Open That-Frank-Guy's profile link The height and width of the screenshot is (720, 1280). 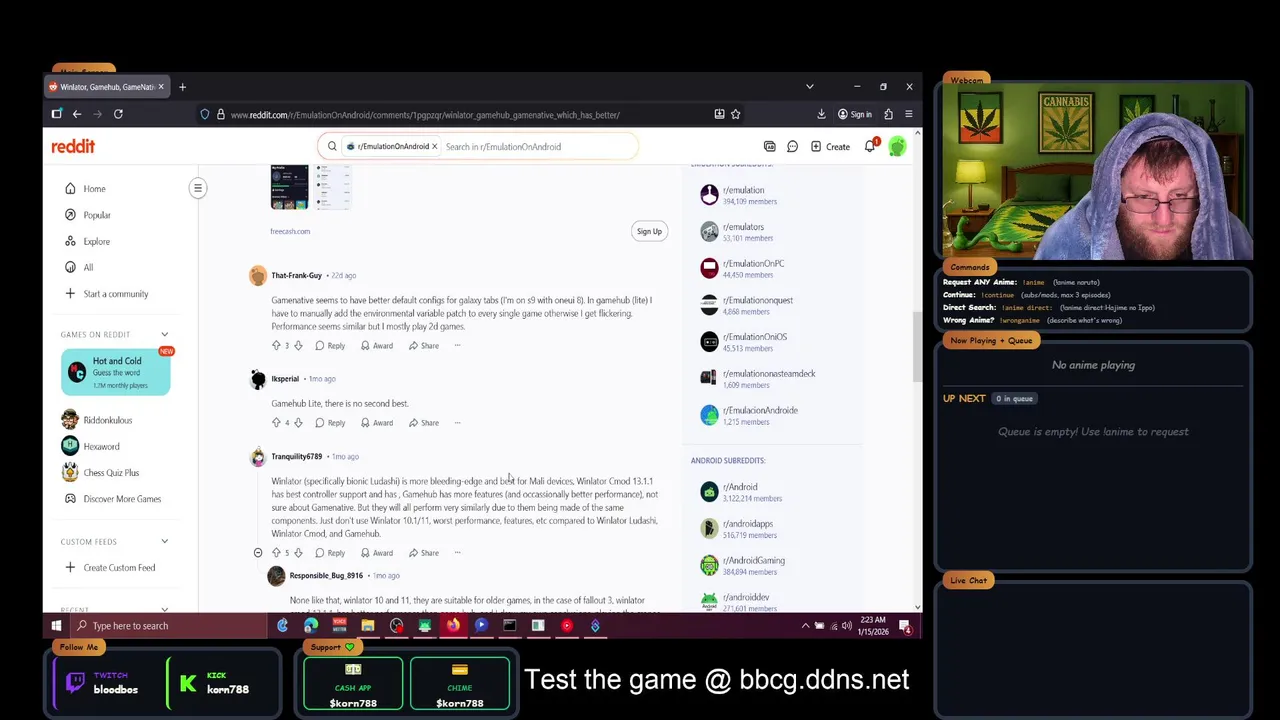[296, 275]
